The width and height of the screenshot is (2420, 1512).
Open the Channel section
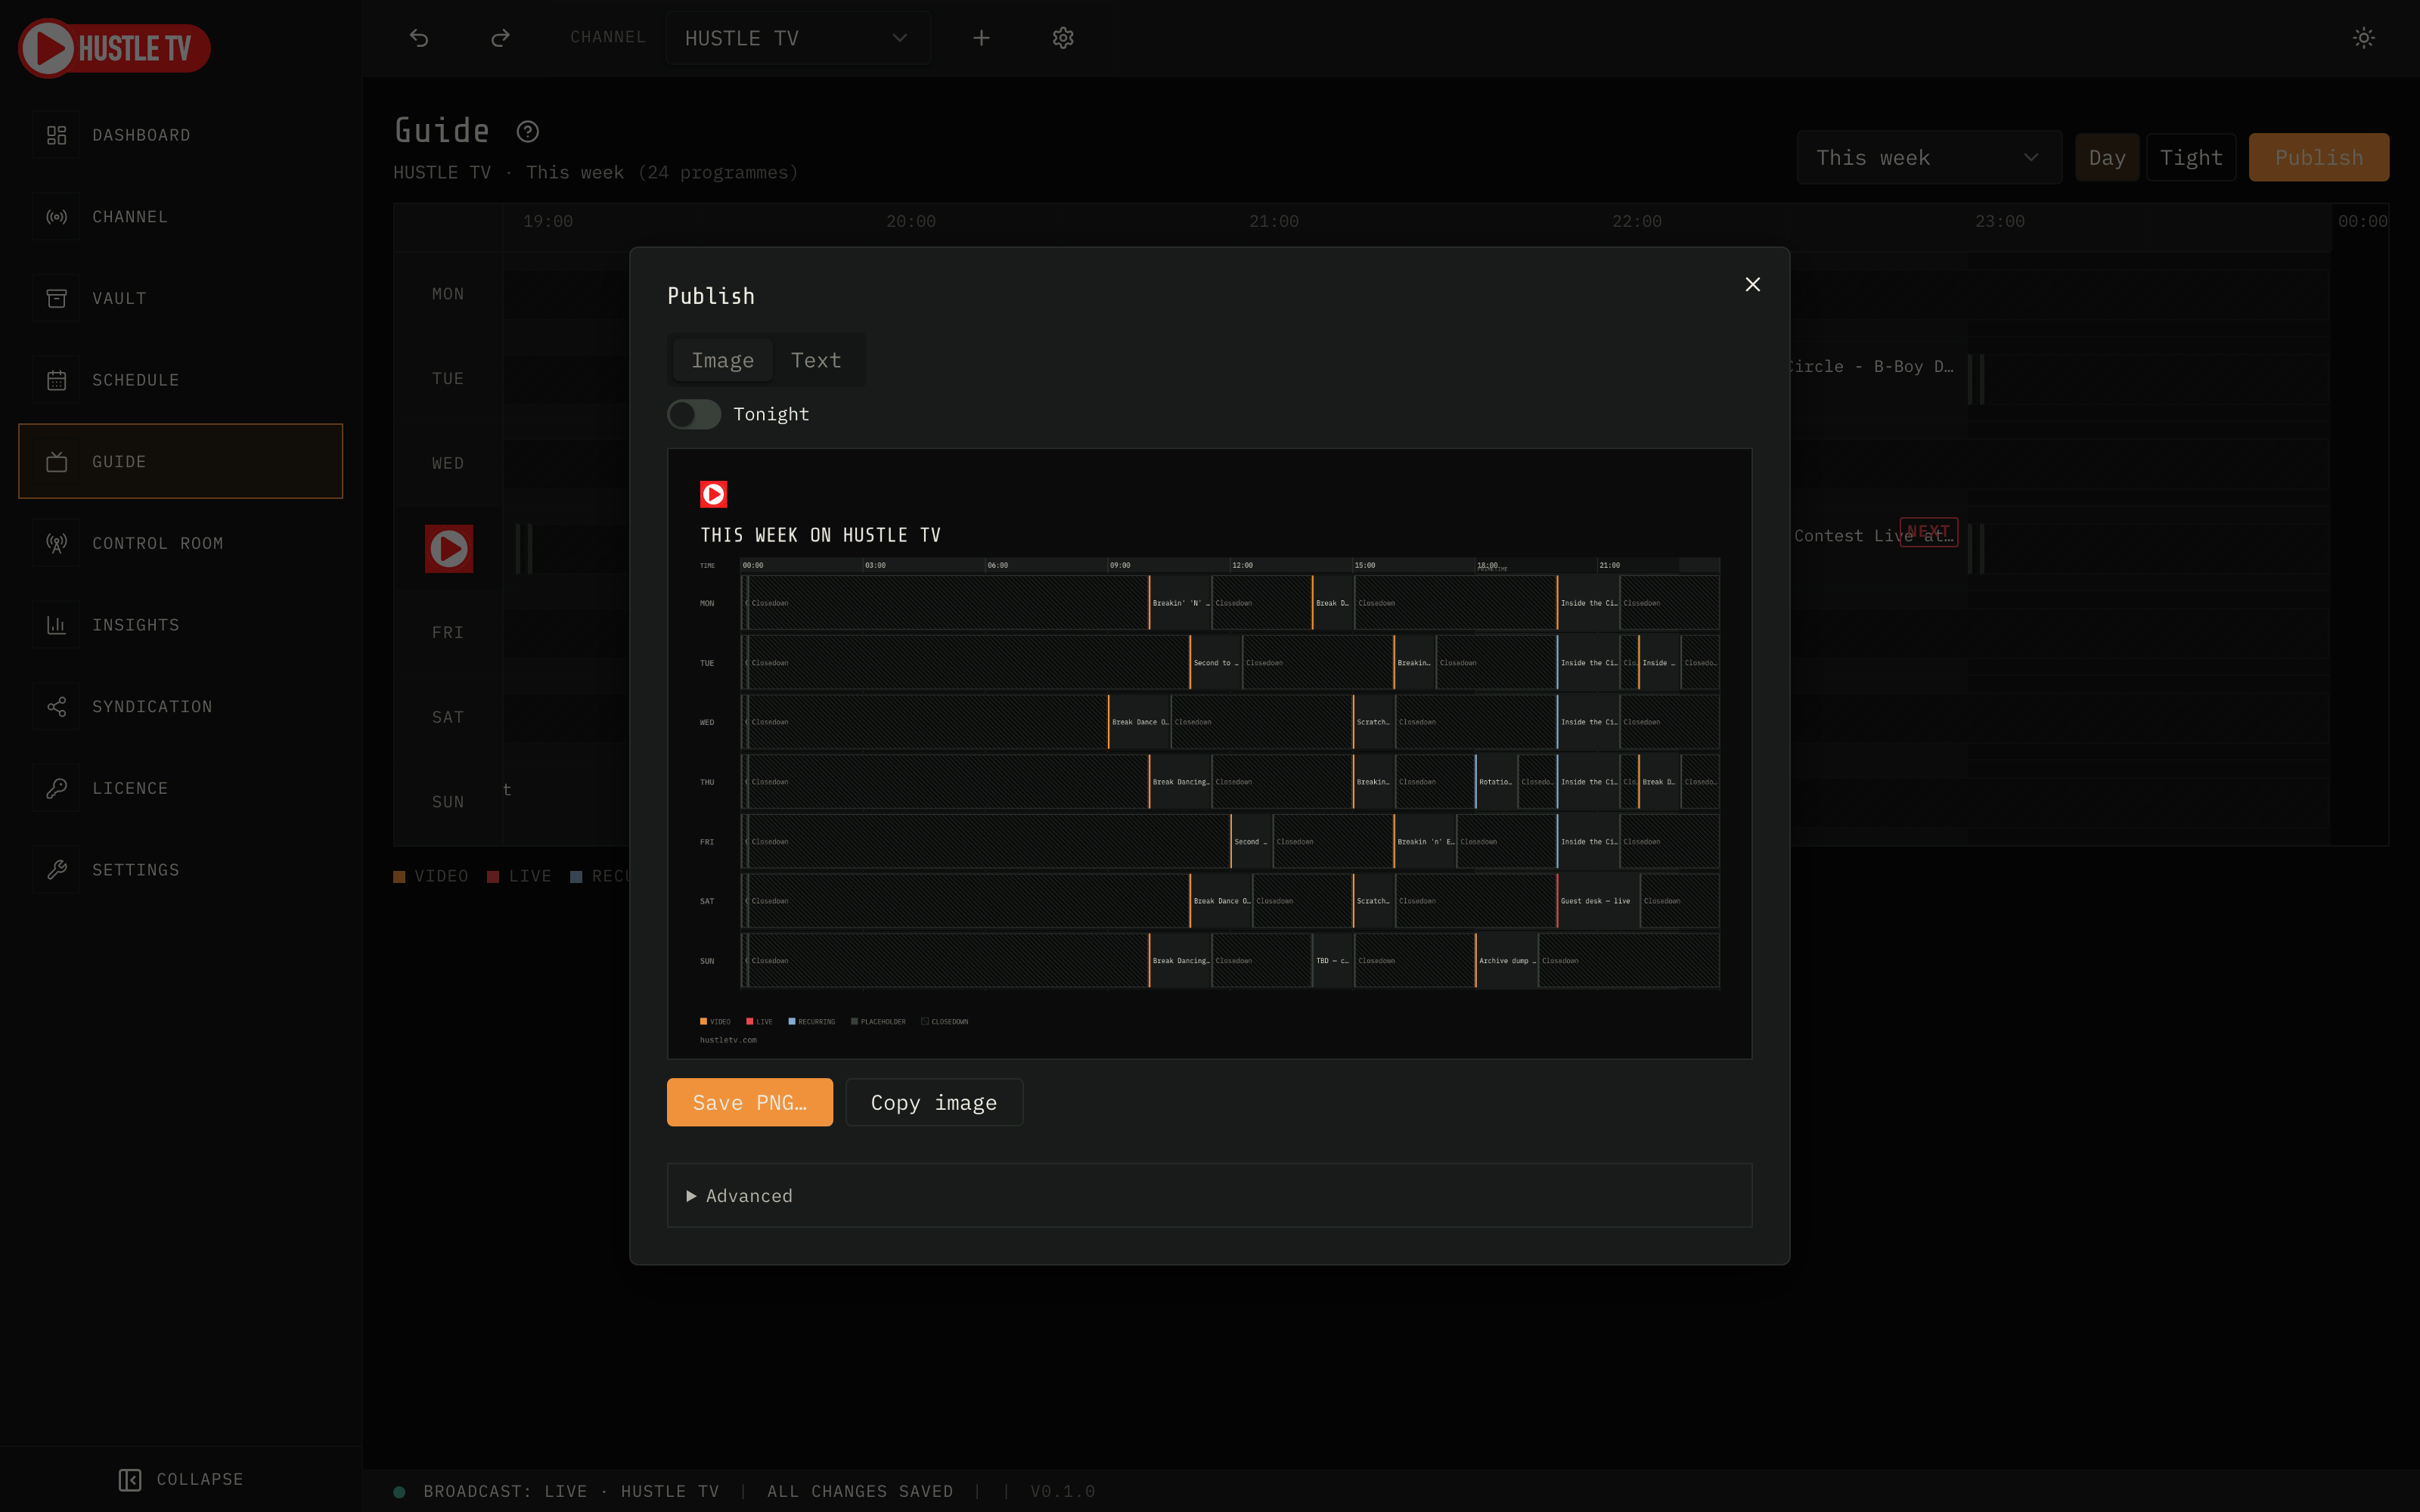pyautogui.click(x=180, y=217)
